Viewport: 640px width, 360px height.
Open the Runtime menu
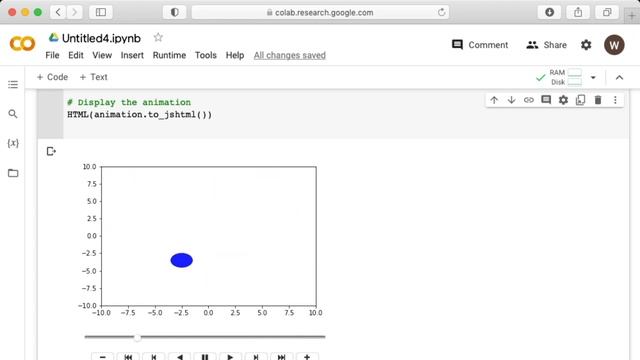pyautogui.click(x=169, y=55)
